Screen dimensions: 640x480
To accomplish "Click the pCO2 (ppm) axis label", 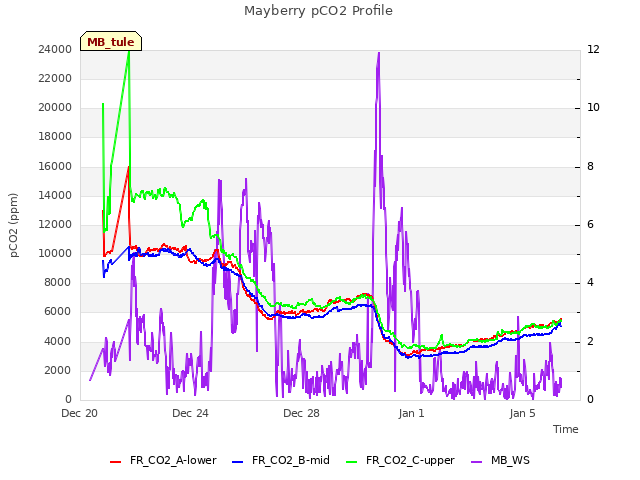I will point(13,225).
